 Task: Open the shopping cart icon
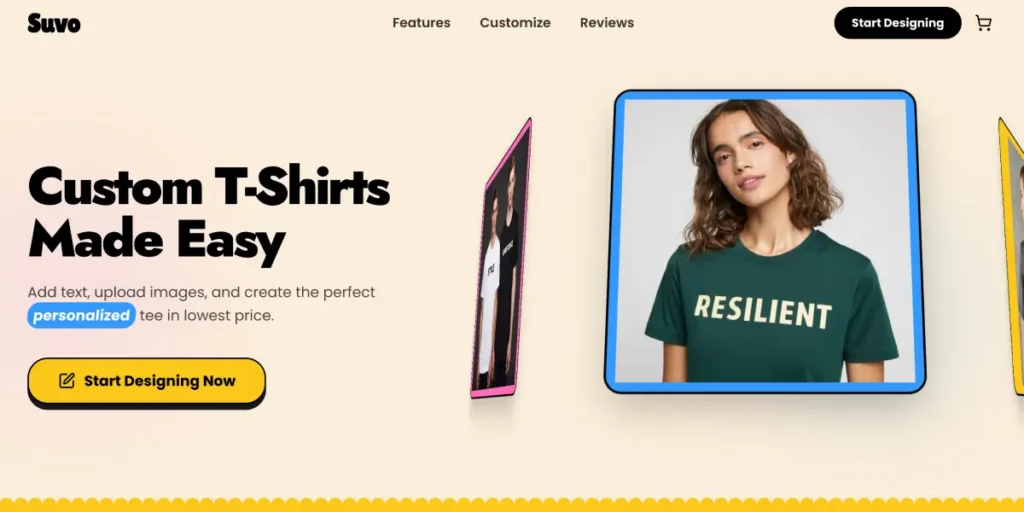(x=983, y=23)
